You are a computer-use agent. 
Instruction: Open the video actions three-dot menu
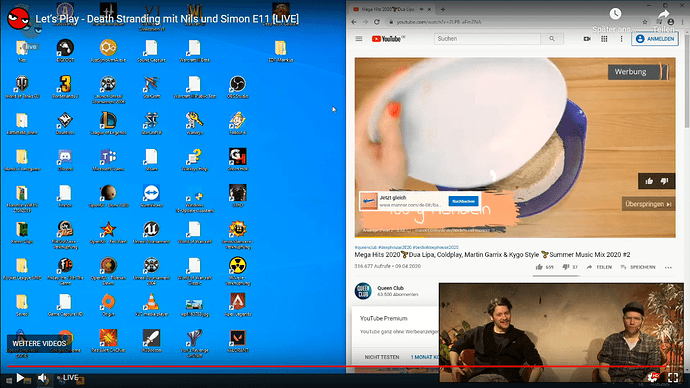tap(668, 267)
